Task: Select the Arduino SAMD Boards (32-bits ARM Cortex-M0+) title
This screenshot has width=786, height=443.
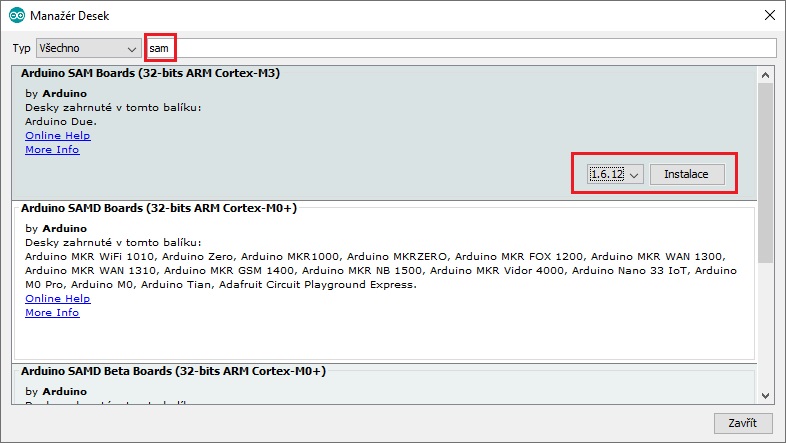Action: pos(159,208)
